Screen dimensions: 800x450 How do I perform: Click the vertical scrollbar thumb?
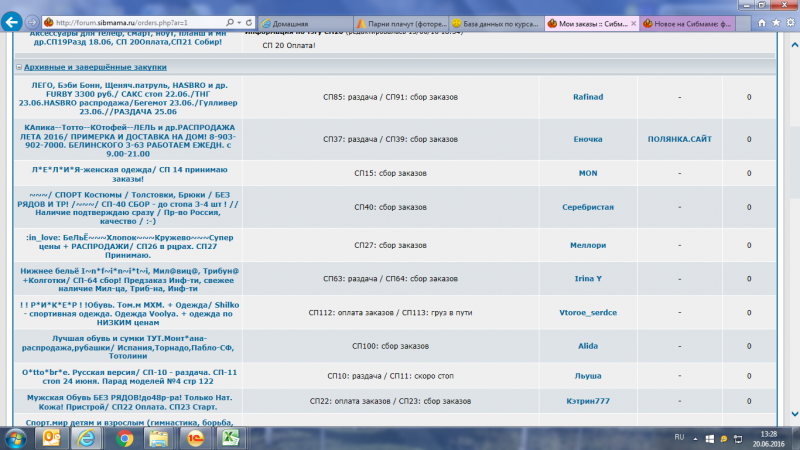coord(794,163)
